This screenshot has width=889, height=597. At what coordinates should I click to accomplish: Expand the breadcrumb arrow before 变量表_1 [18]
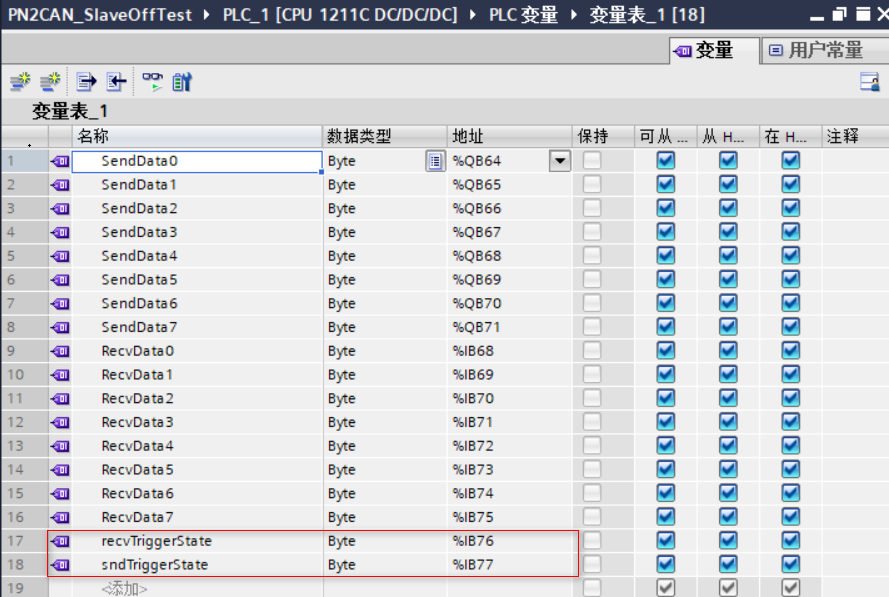(573, 15)
